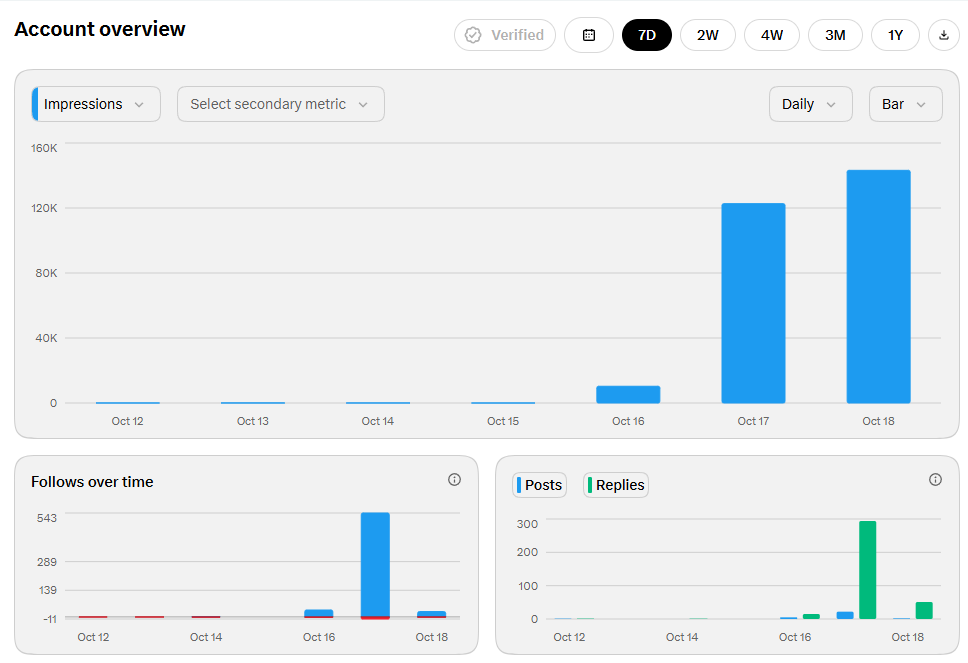Click the tallest blue follows bar
This screenshot has width=968, height=663.
(375, 564)
